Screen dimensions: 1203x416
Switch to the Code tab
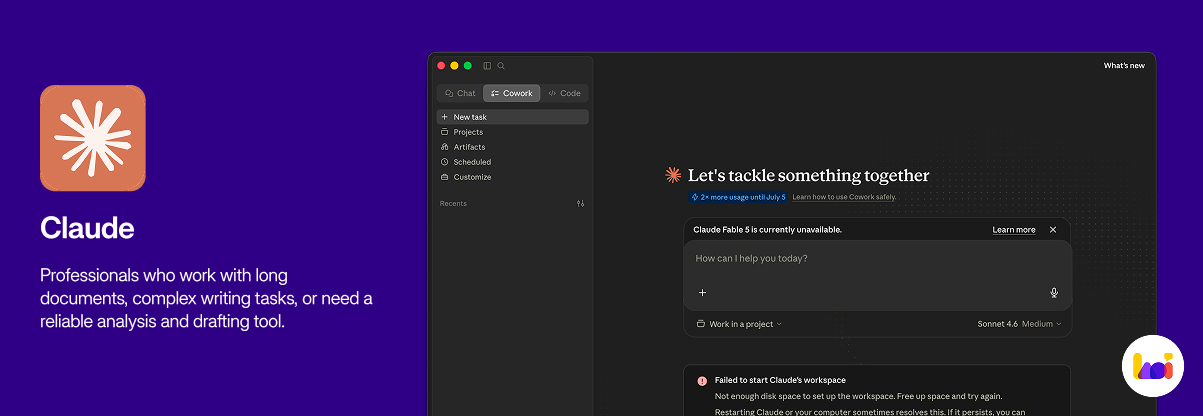click(x=565, y=93)
